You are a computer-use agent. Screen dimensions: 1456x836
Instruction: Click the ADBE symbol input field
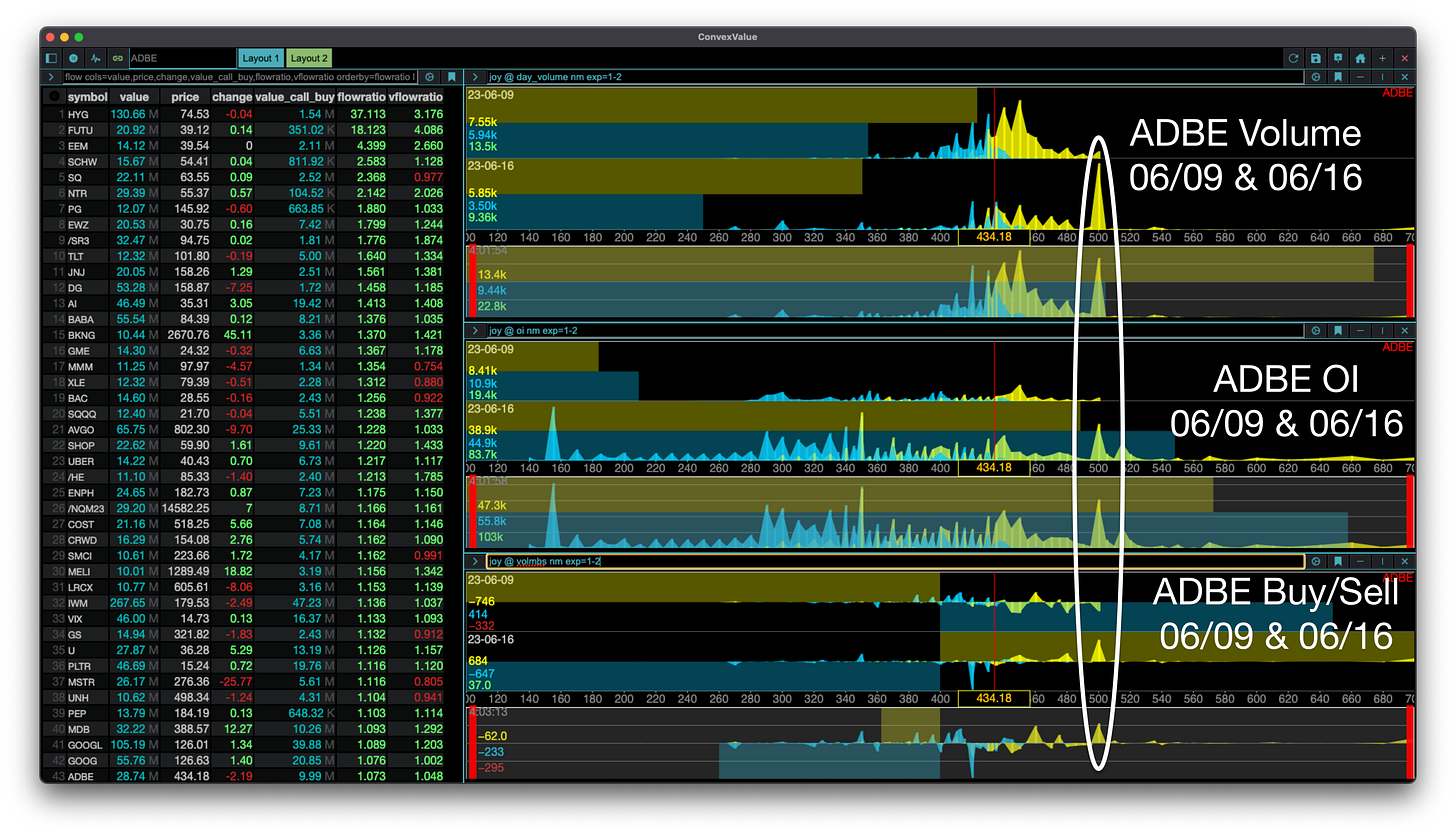182,59
